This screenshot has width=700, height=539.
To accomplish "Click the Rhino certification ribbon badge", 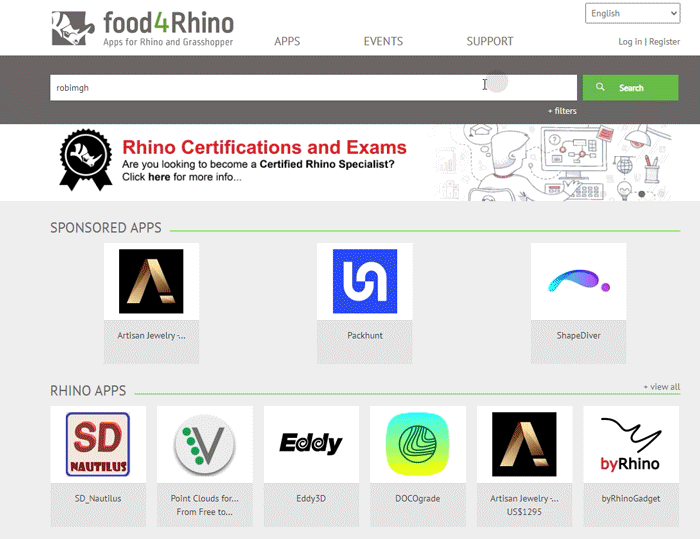I will click(x=86, y=160).
